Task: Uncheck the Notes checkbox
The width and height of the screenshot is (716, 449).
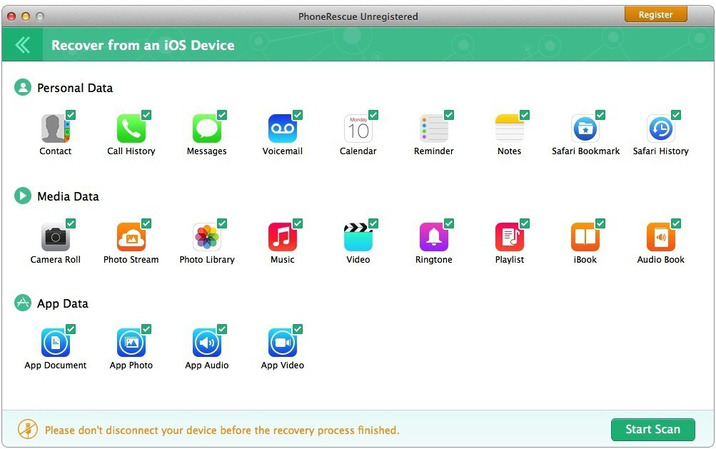Action: pyautogui.click(x=524, y=115)
